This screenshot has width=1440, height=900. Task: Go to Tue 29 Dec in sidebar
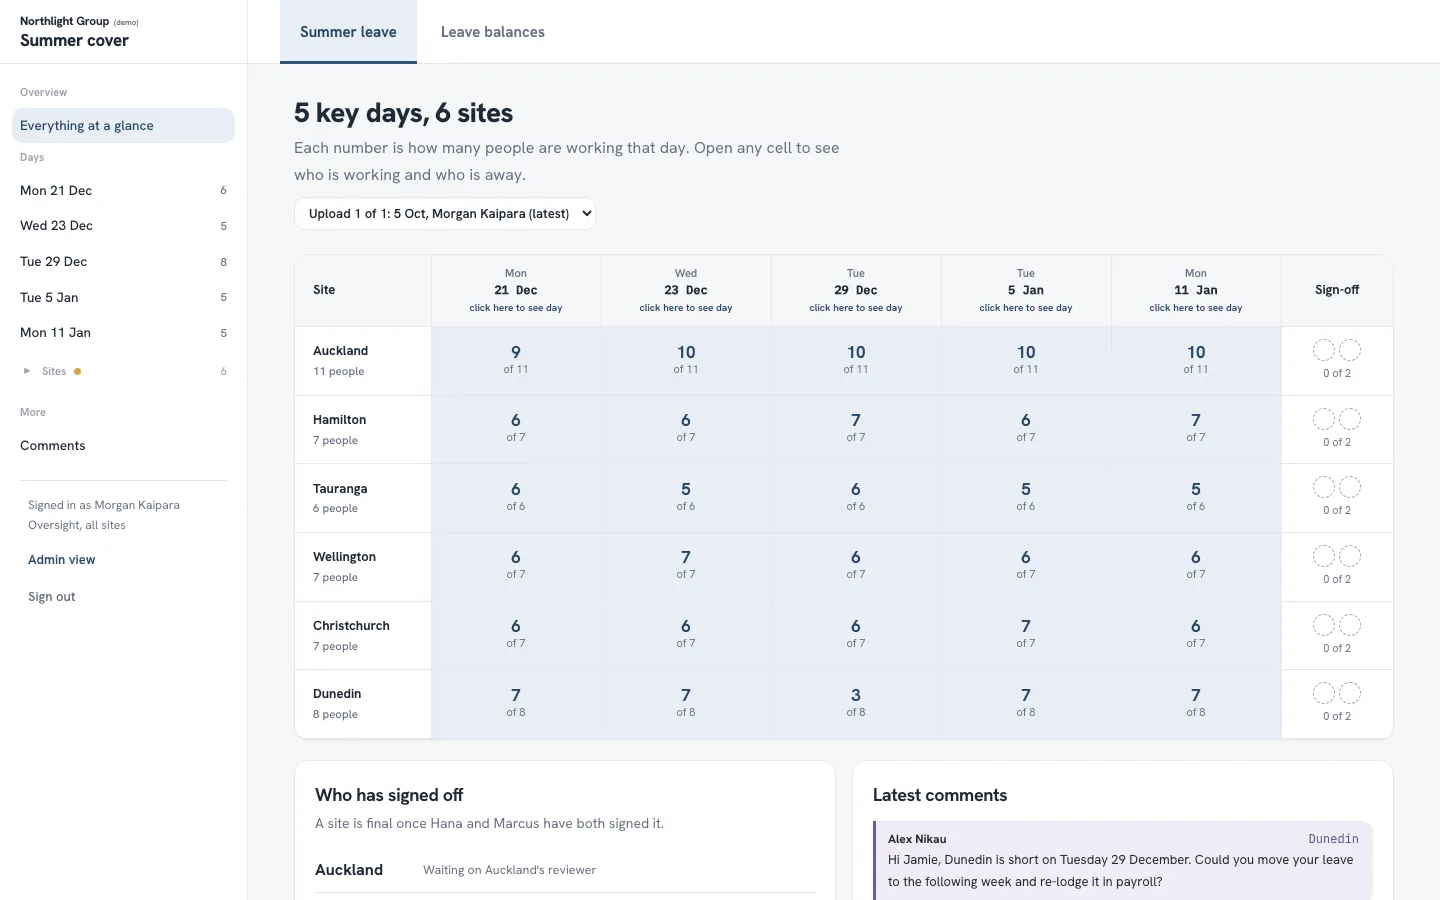123,262
